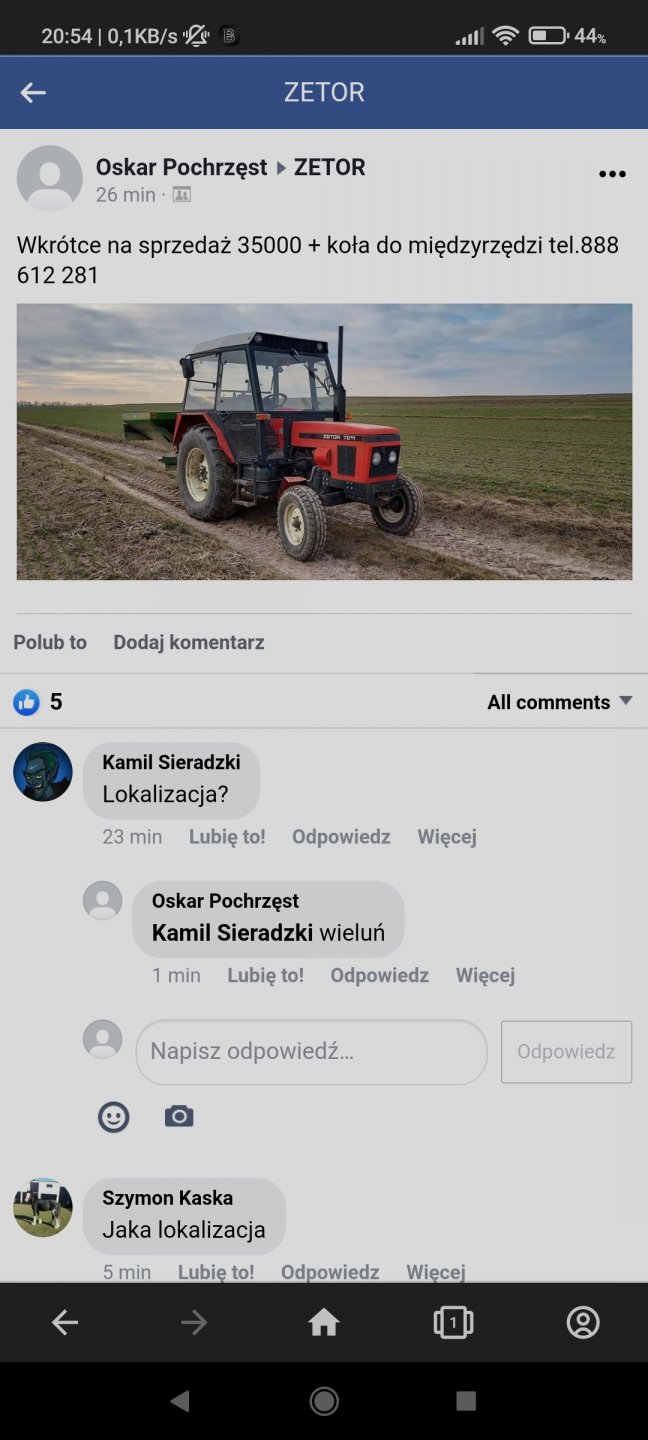Viewport: 648px width, 1440px height.
Task: Tap the blue like reaction icon
Action: 26,702
